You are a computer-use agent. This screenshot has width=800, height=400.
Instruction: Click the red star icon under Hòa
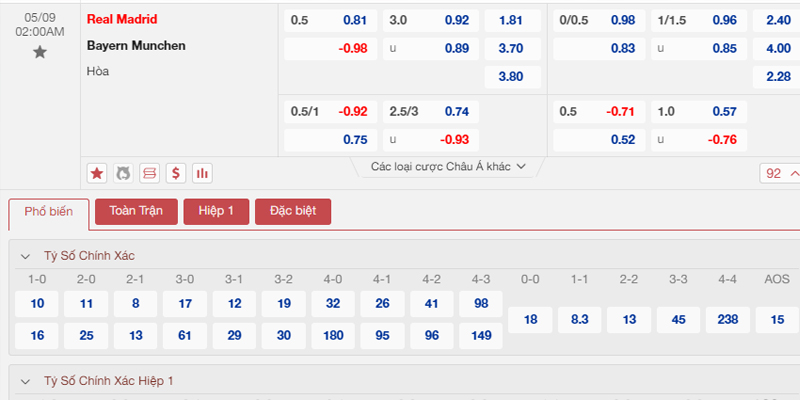click(x=96, y=173)
